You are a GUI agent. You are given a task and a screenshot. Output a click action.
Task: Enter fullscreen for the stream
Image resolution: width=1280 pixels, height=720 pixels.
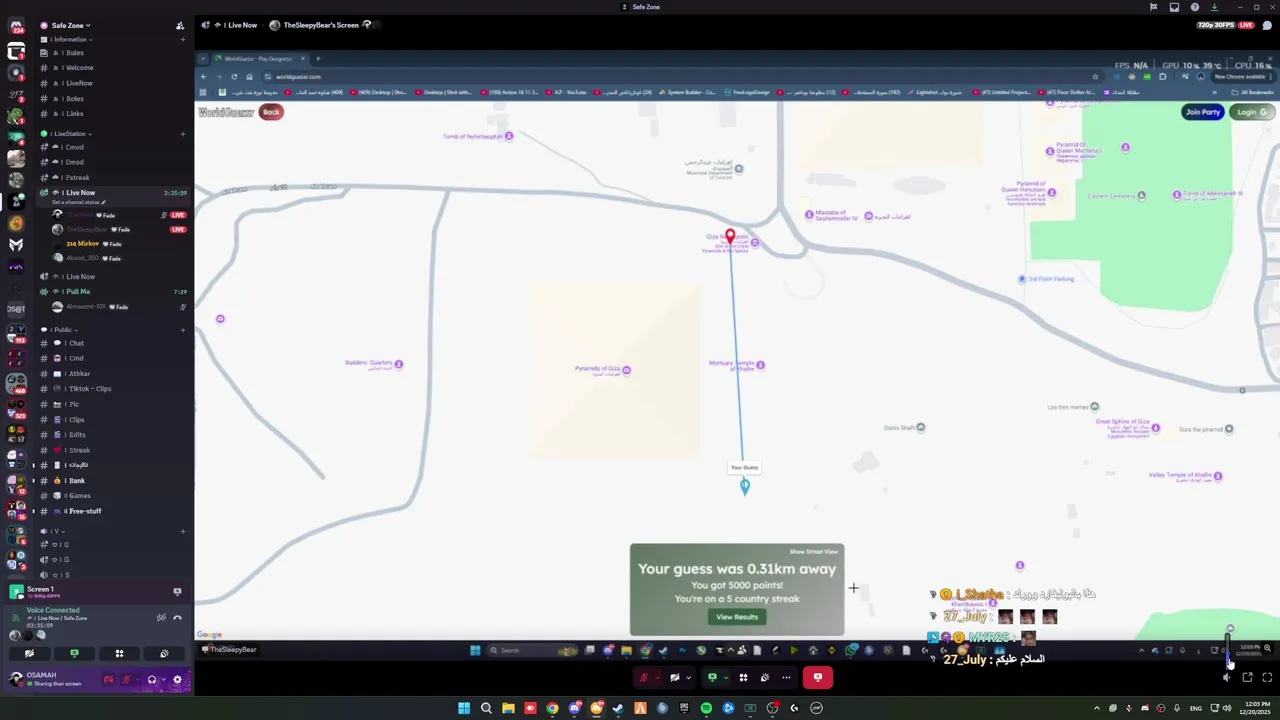pos(1267,677)
